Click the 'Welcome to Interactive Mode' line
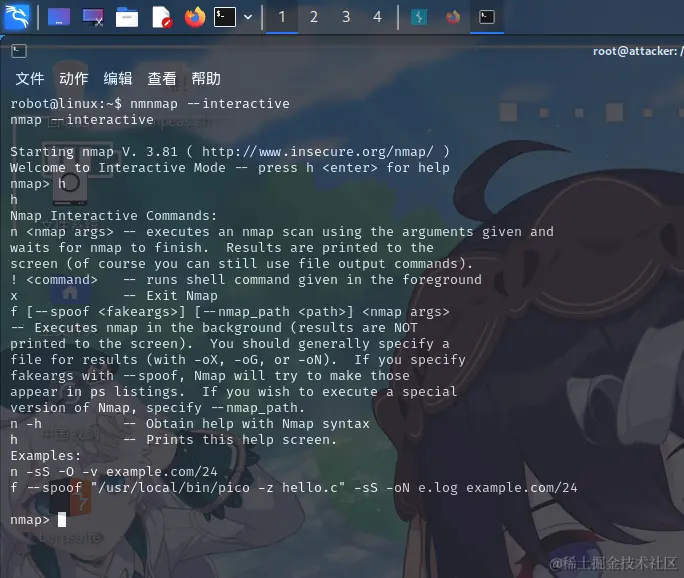The height and width of the screenshot is (578, 684). pyautogui.click(x=229, y=168)
